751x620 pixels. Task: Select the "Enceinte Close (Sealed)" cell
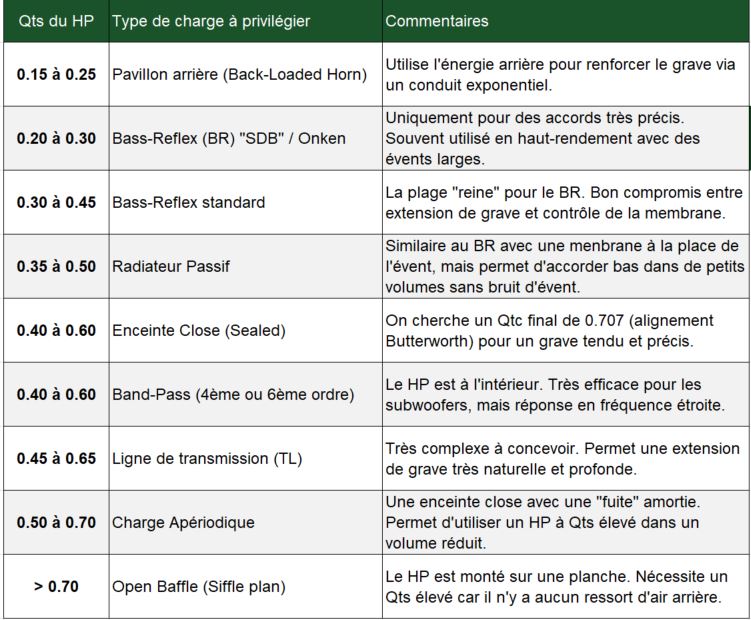[x=199, y=330]
